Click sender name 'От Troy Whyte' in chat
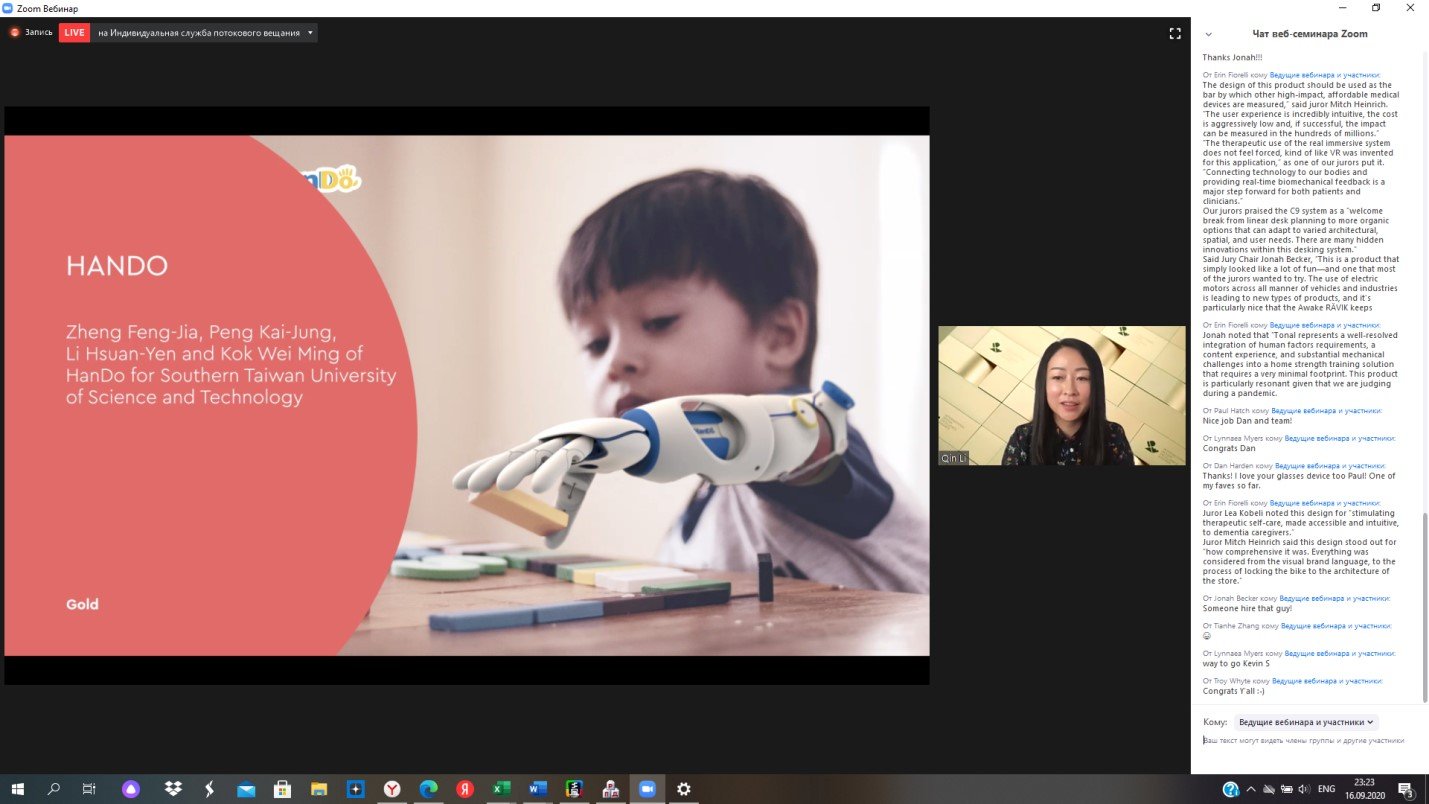The width and height of the screenshot is (1429, 804). 1226,681
